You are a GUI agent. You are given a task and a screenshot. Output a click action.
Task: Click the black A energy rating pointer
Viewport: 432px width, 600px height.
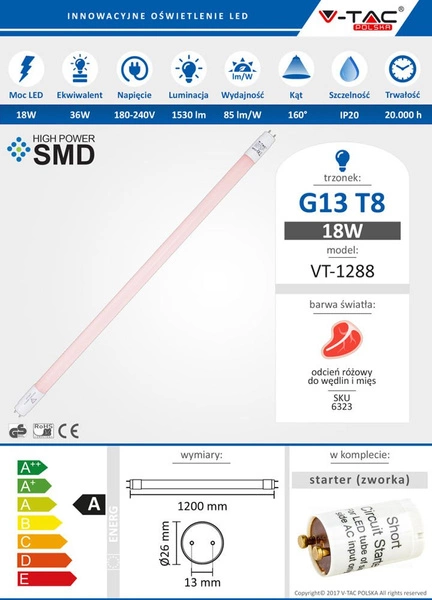[x=89, y=504]
